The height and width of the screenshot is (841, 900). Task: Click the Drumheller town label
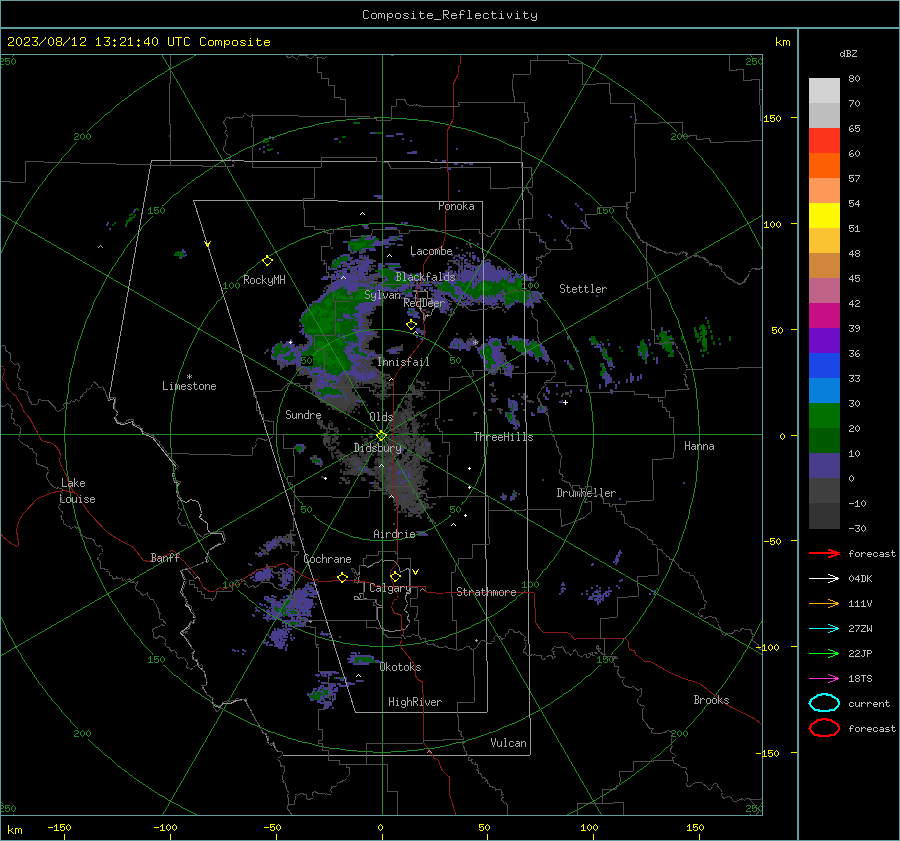point(586,493)
